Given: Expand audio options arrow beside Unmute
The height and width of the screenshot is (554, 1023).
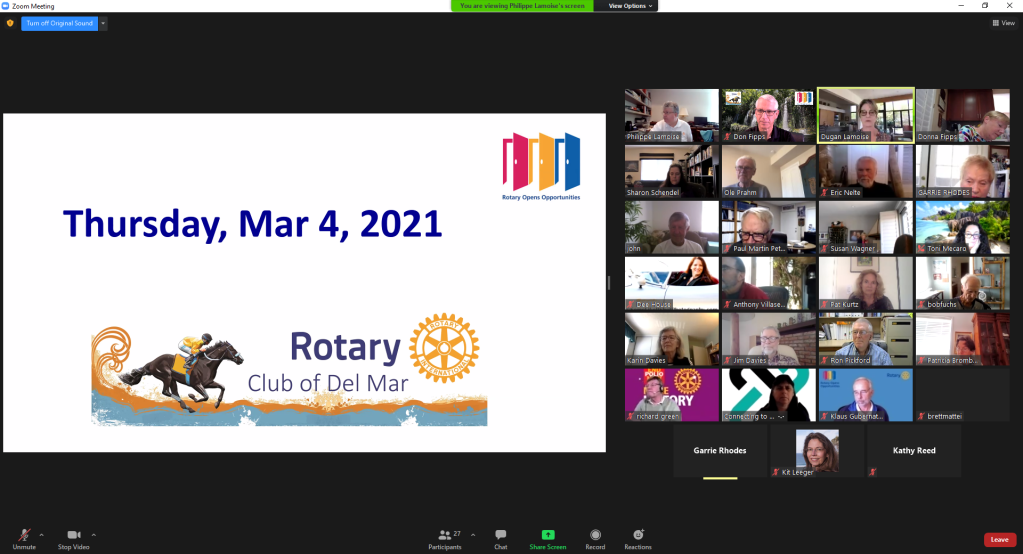Looking at the screenshot, I should tap(44, 534).
